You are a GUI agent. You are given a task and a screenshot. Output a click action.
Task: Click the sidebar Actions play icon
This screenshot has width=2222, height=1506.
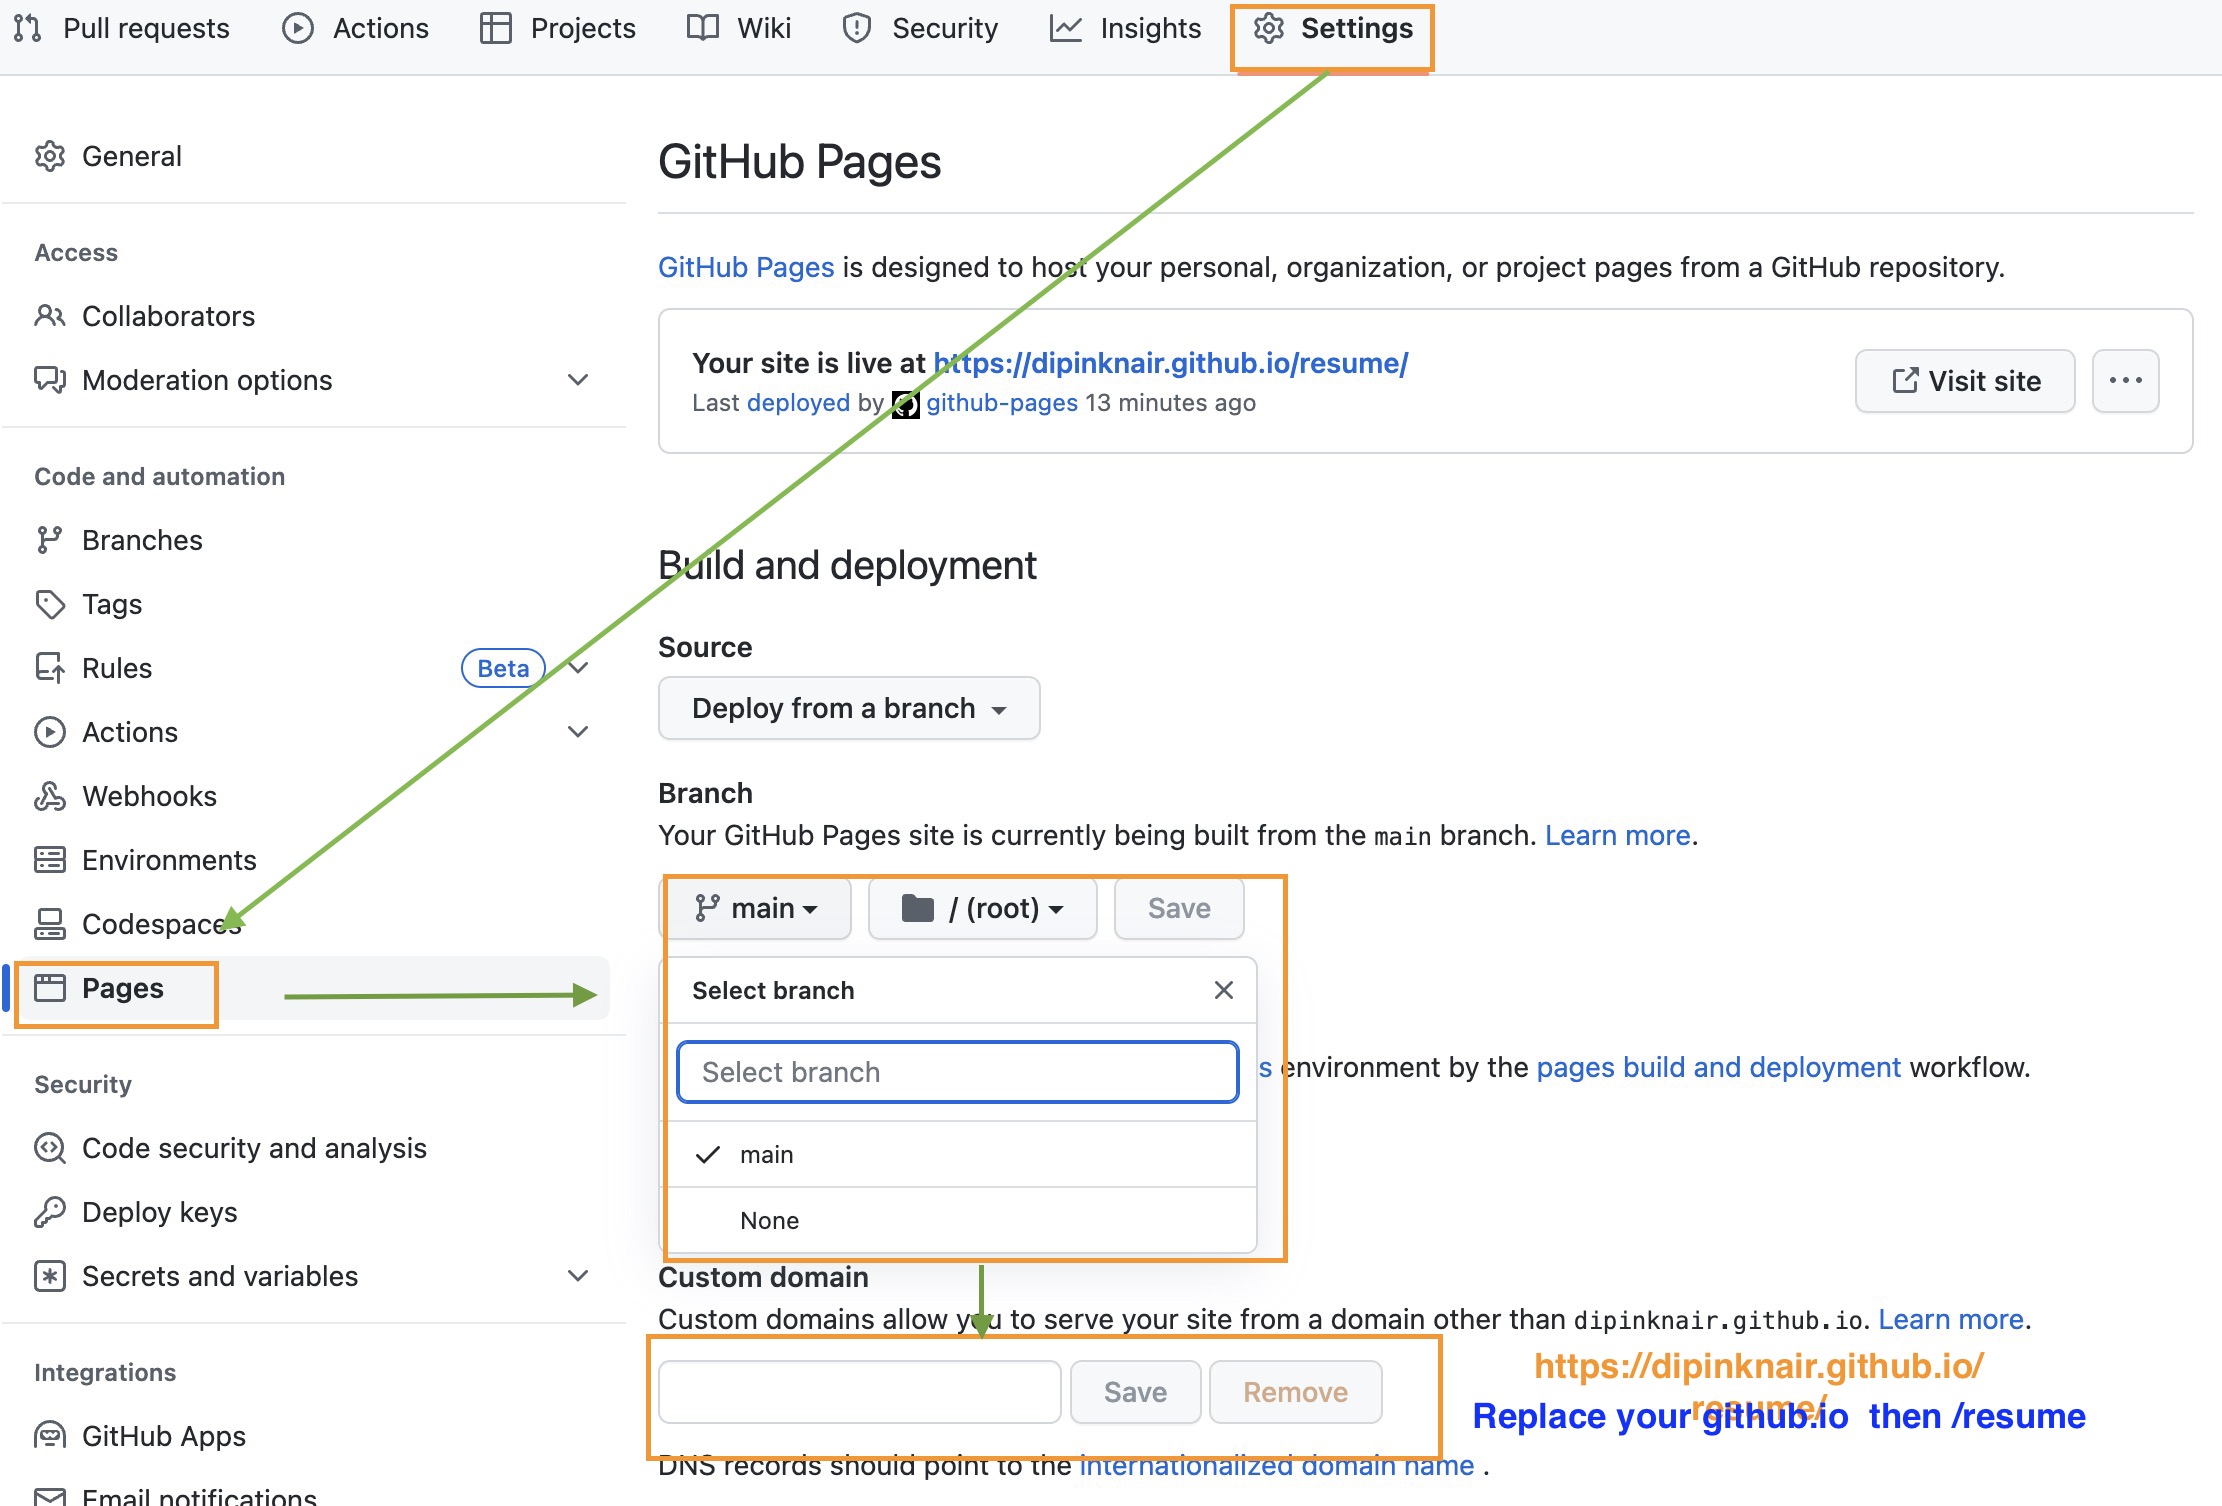coord(50,732)
